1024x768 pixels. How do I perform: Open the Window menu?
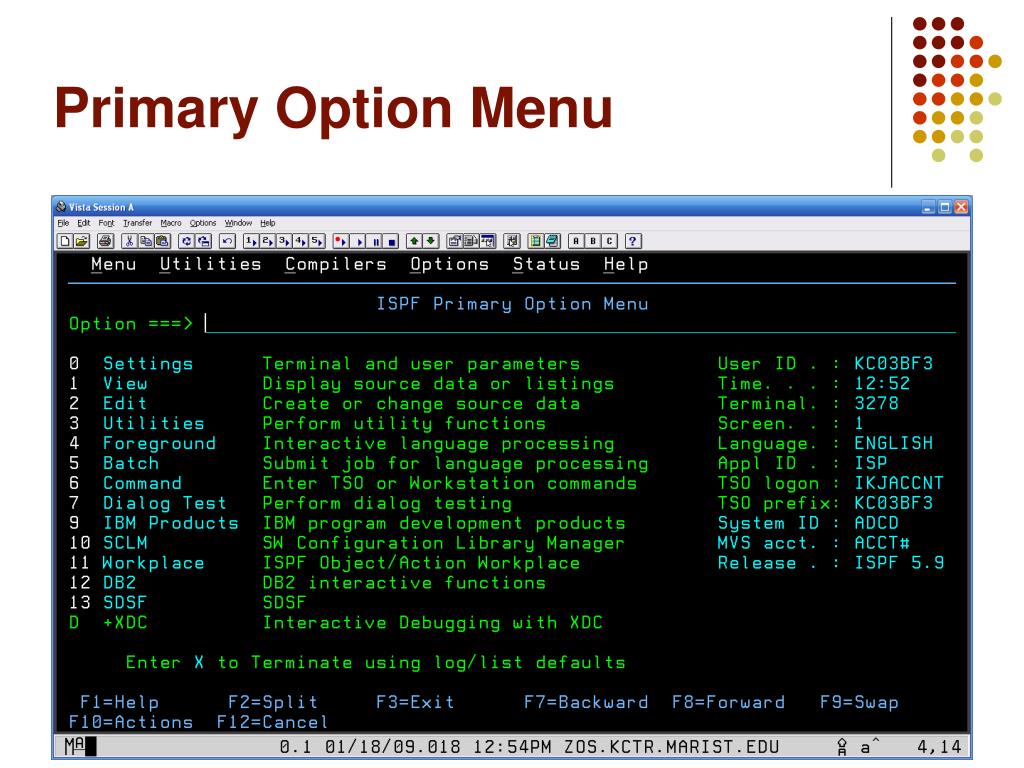pyautogui.click(x=238, y=223)
